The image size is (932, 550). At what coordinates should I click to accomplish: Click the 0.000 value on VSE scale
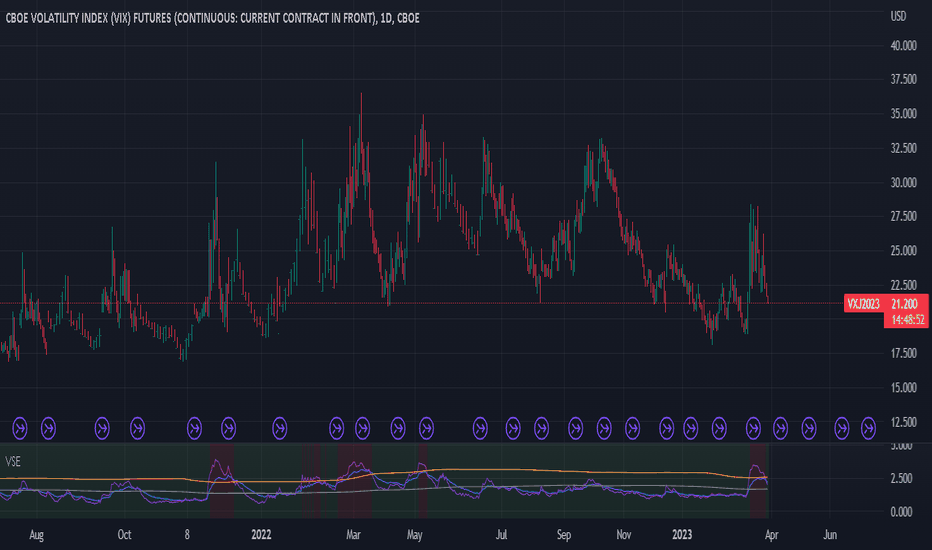tap(902, 511)
